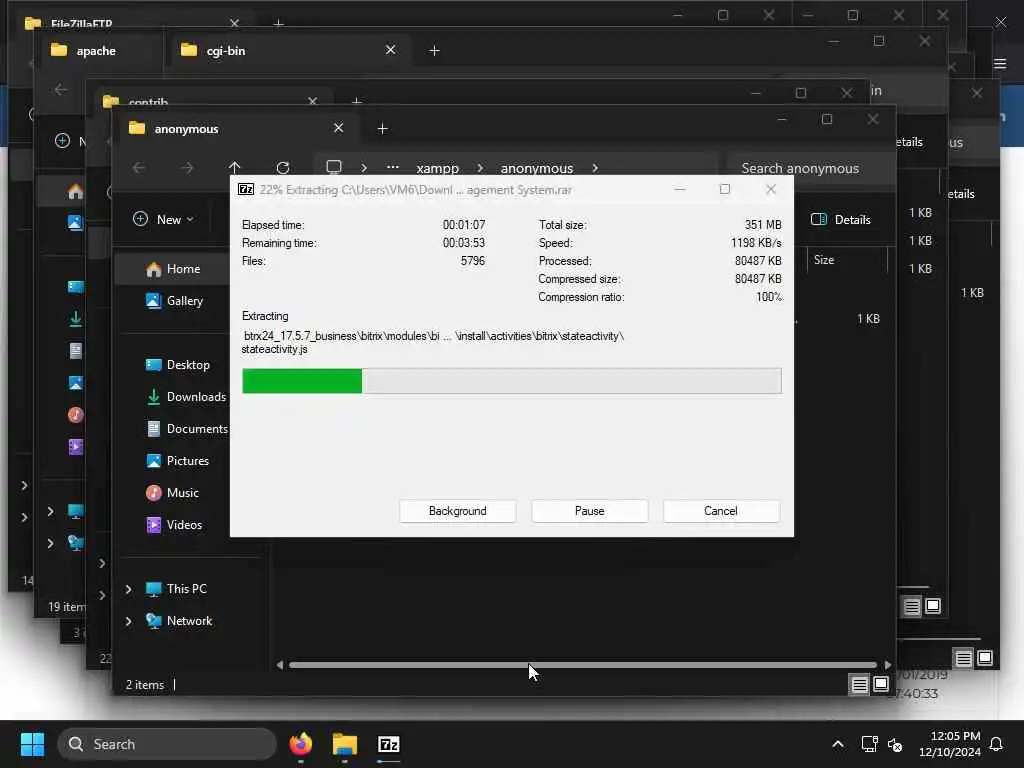
Task: Go back in apache window
Action: coord(61,89)
